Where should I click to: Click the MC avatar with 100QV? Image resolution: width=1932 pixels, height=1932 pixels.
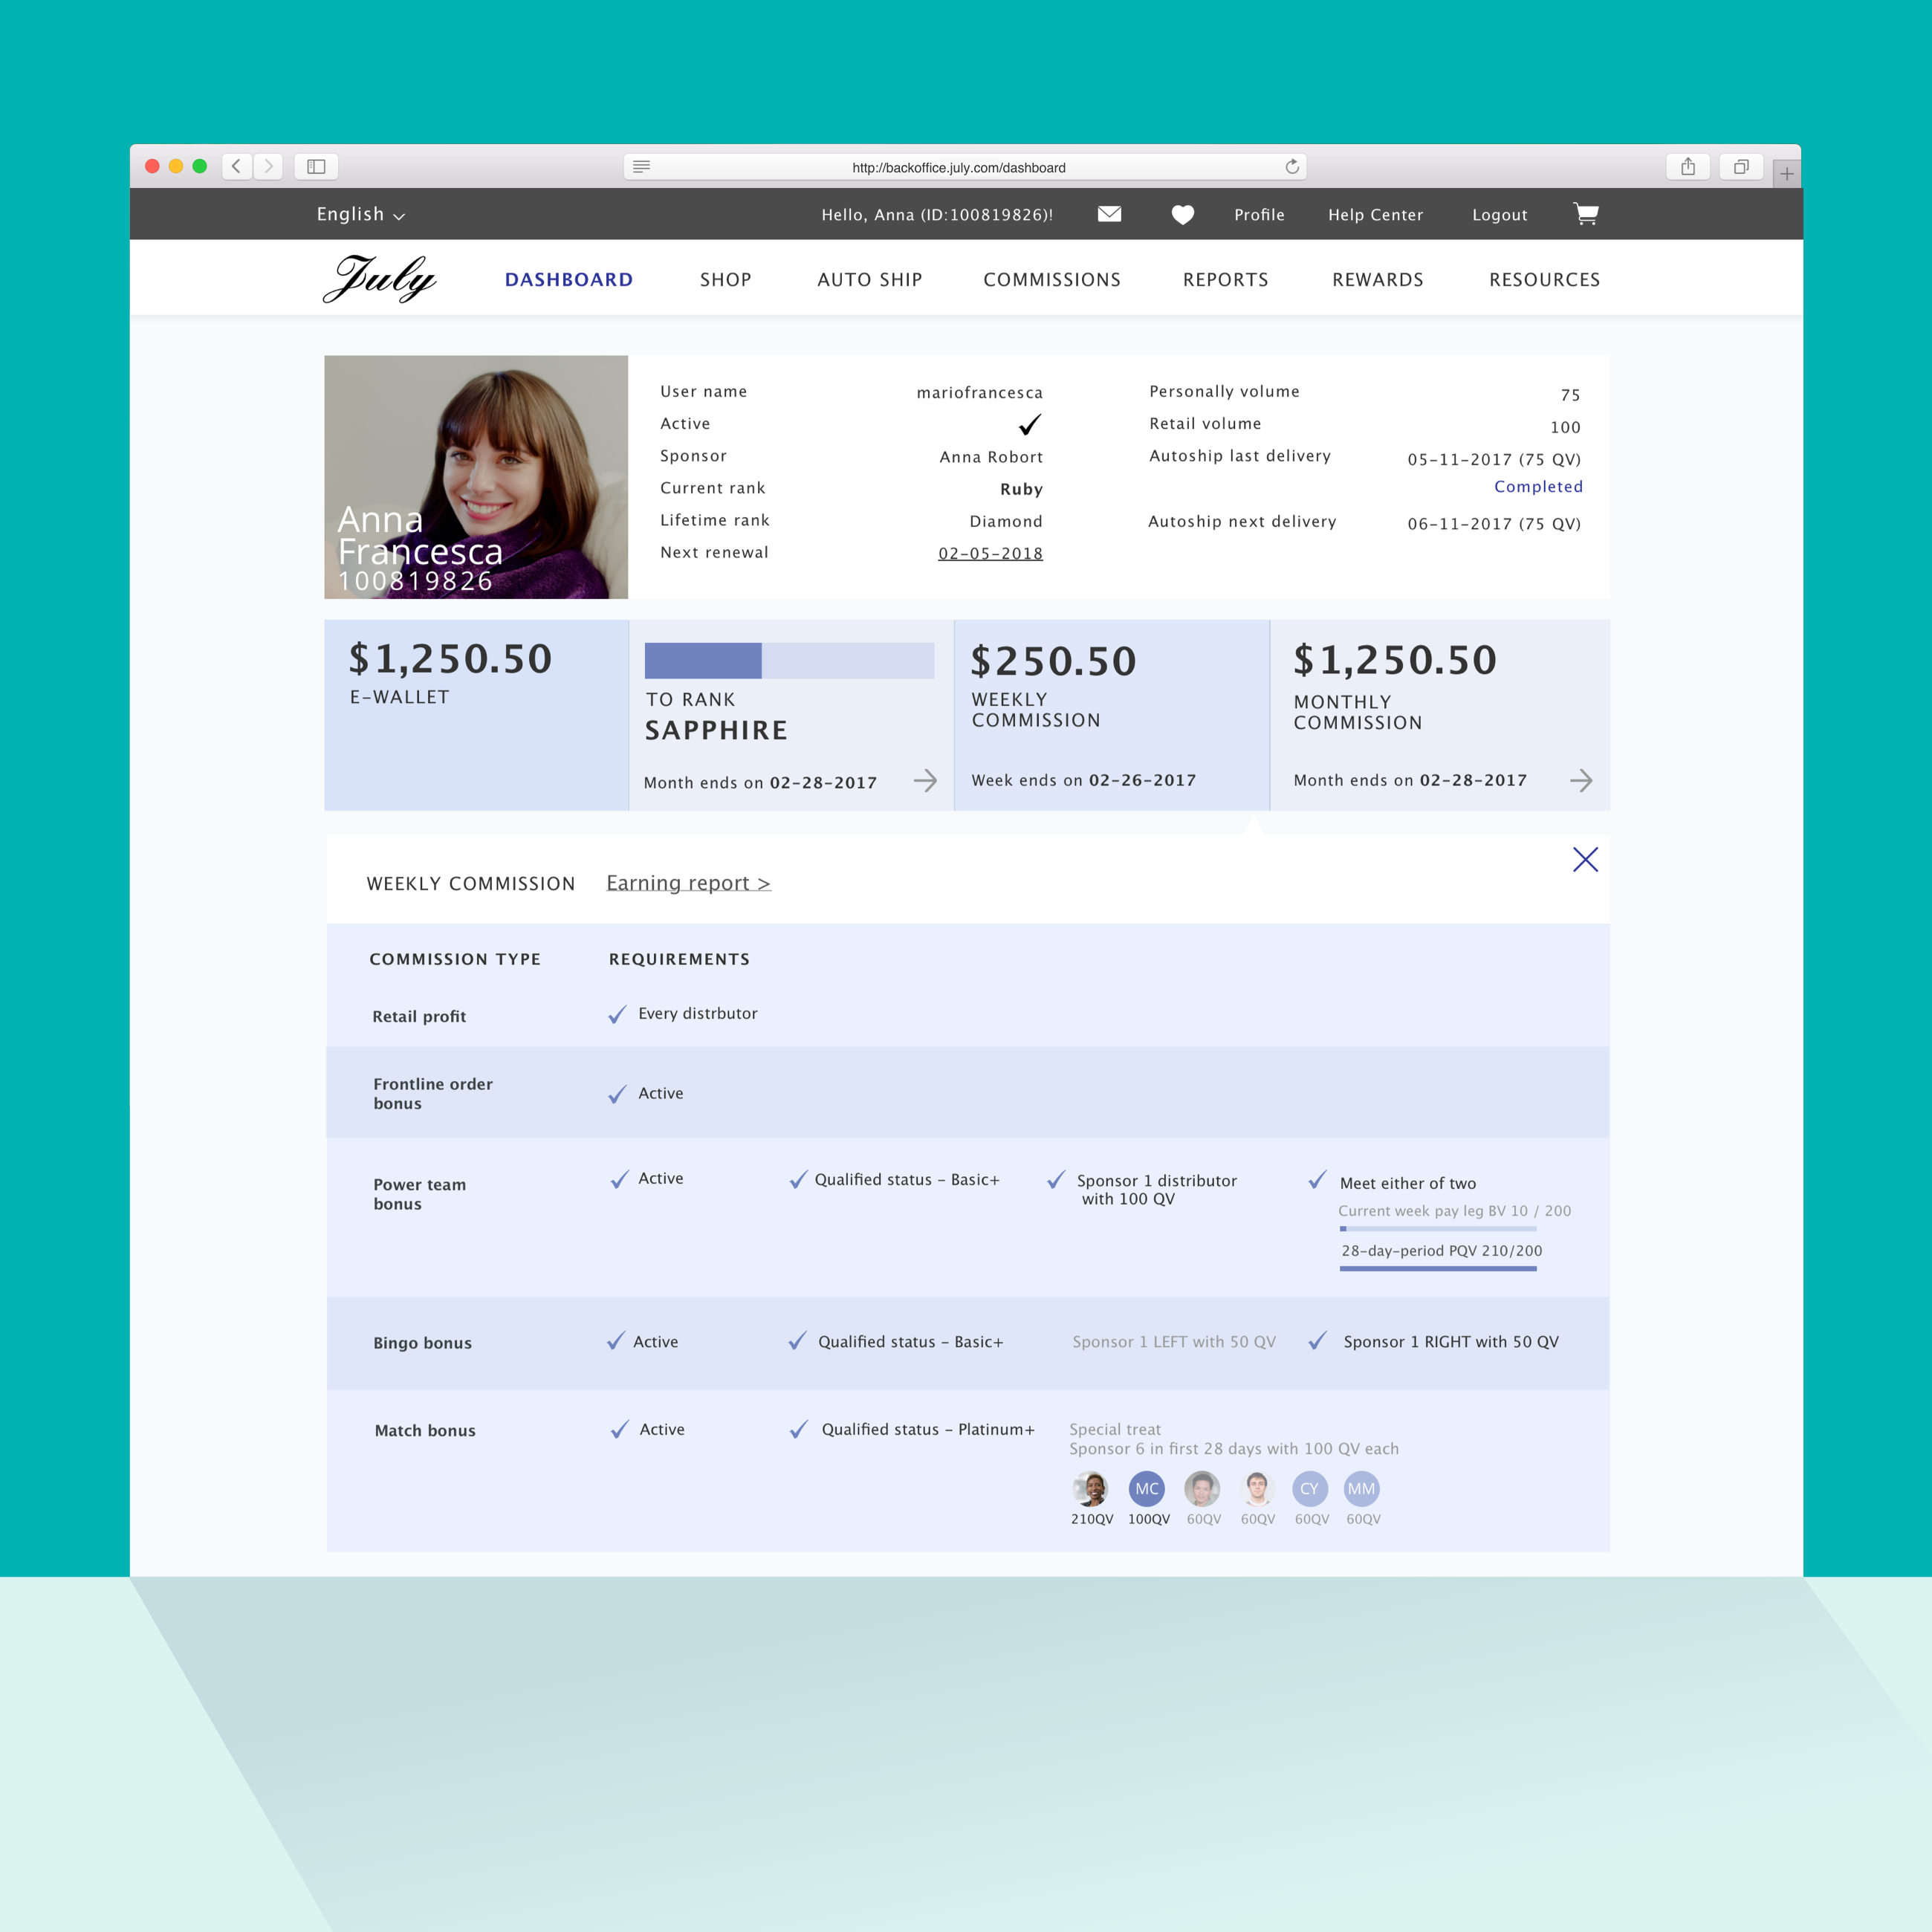[1147, 1488]
